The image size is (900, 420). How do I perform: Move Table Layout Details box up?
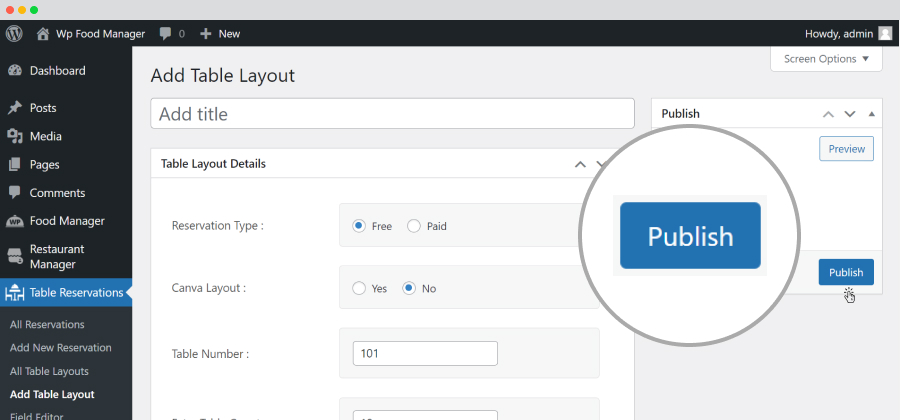(x=580, y=164)
